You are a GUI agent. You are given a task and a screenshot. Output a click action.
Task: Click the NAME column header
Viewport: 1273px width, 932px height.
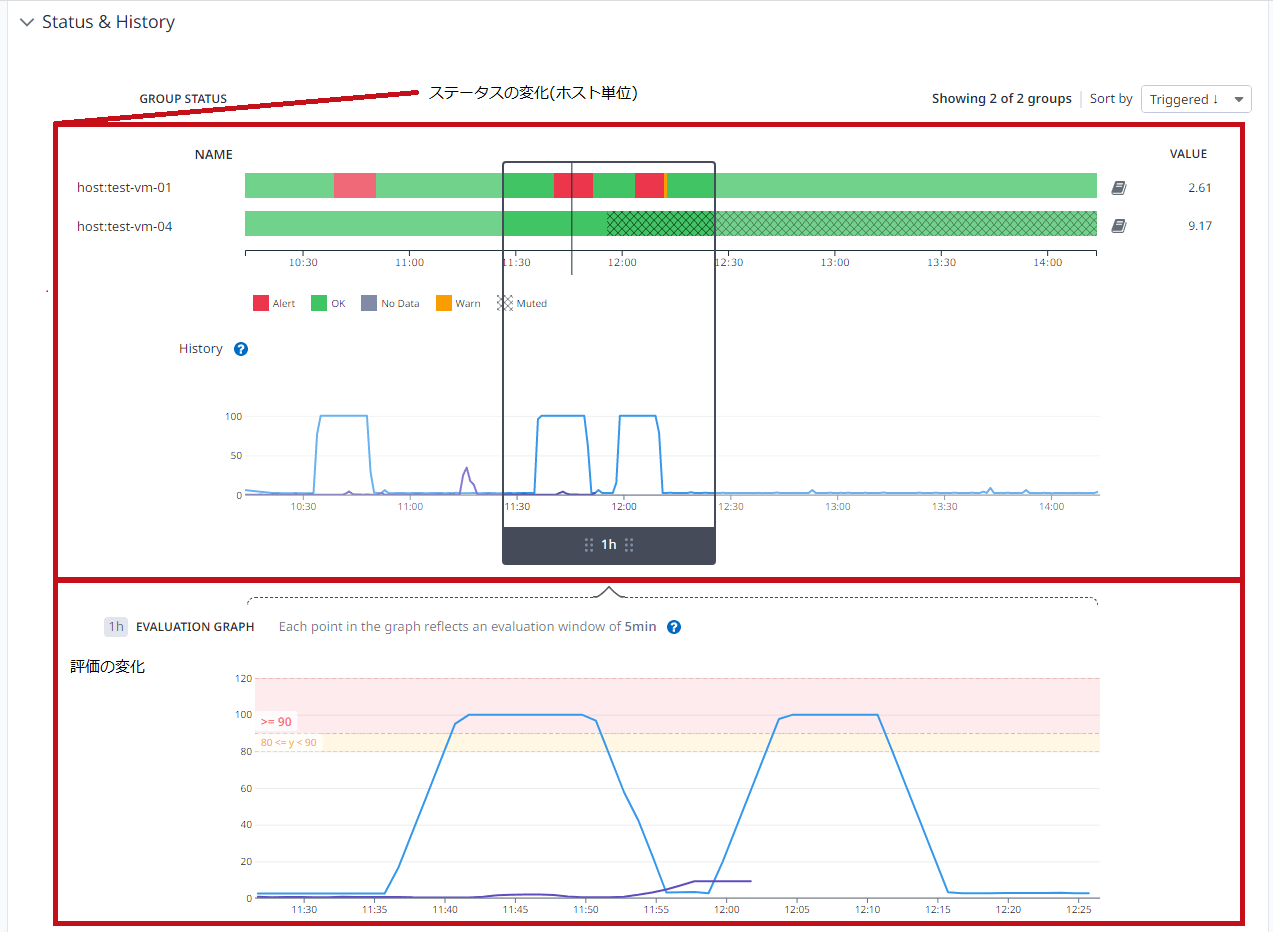214,154
